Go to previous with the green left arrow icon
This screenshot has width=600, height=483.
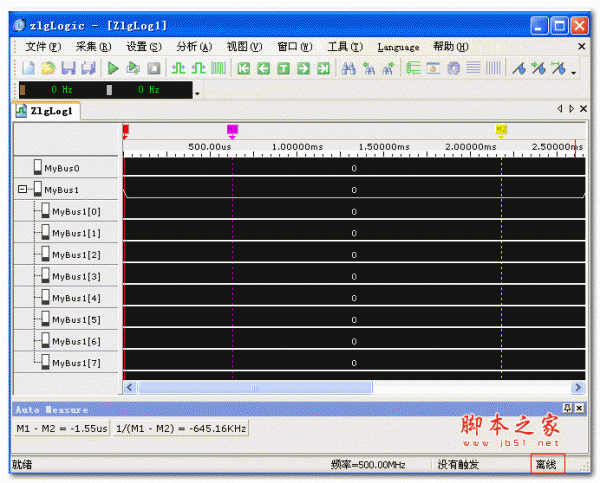[x=264, y=69]
